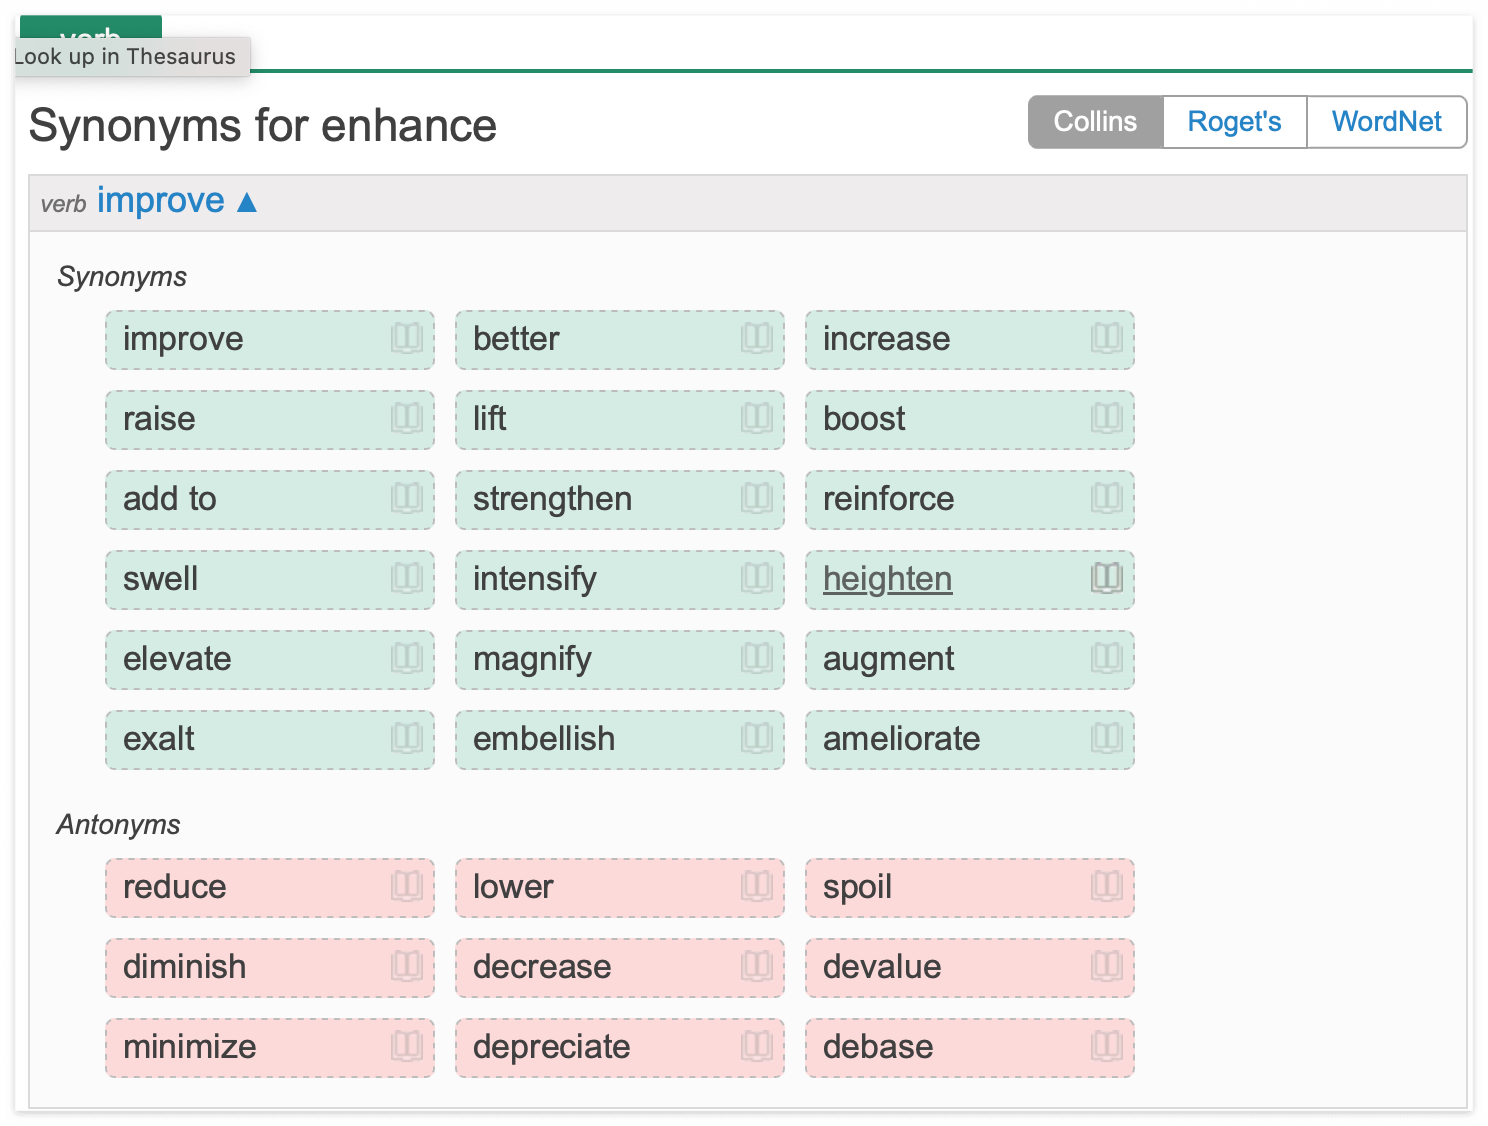Open the book icon for "reduce"
1488x1126 pixels.
[x=406, y=886]
